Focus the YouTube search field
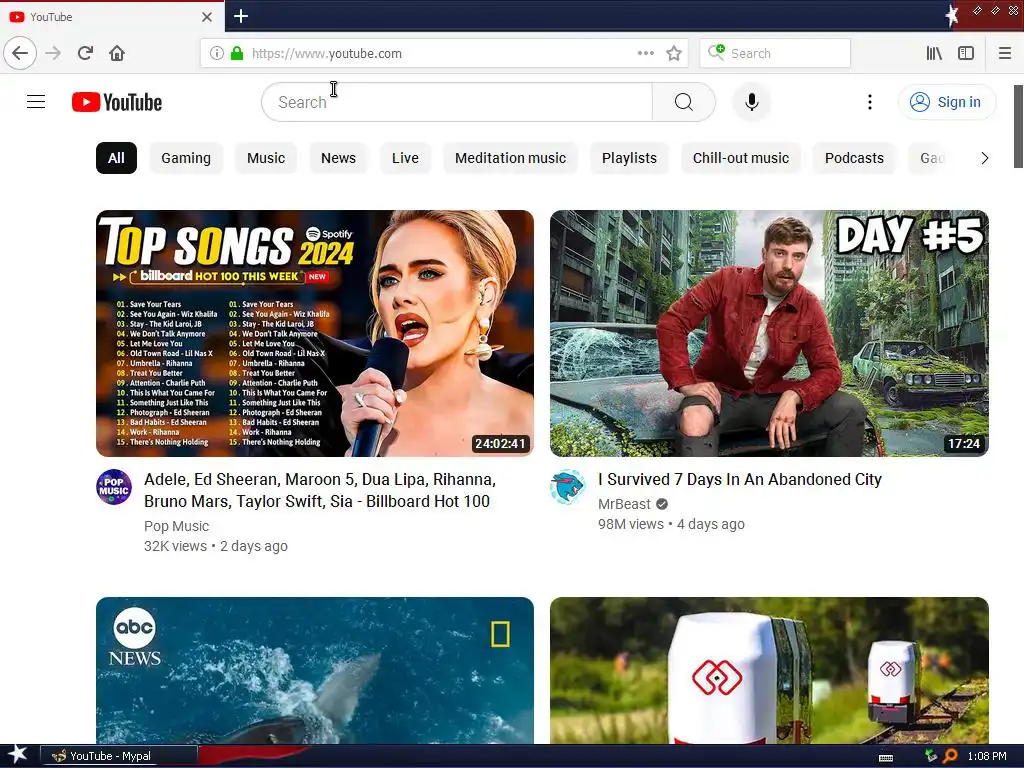Screen dimensions: 1024x768 pyautogui.click(x=457, y=102)
